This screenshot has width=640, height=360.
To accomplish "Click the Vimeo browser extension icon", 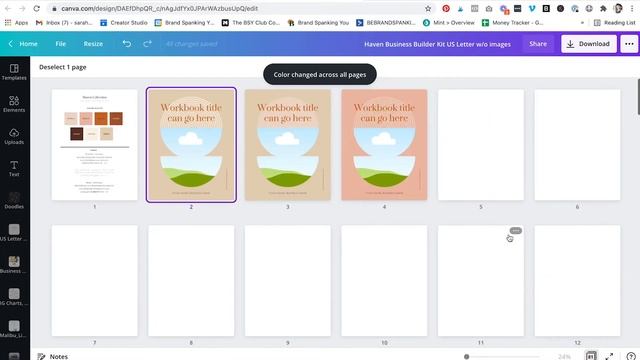I will coord(532,8).
